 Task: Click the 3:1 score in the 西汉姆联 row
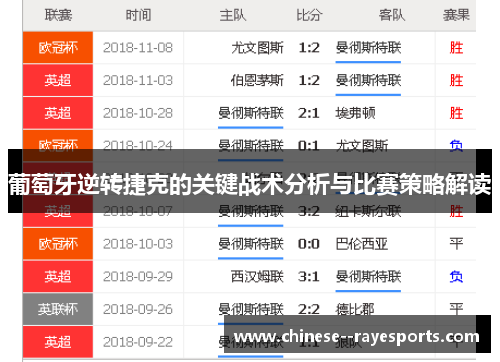point(309,277)
